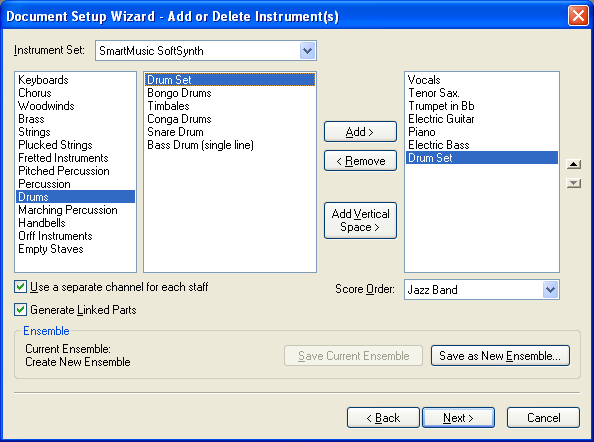
Task: Save as New Ensemble
Action: click(500, 356)
